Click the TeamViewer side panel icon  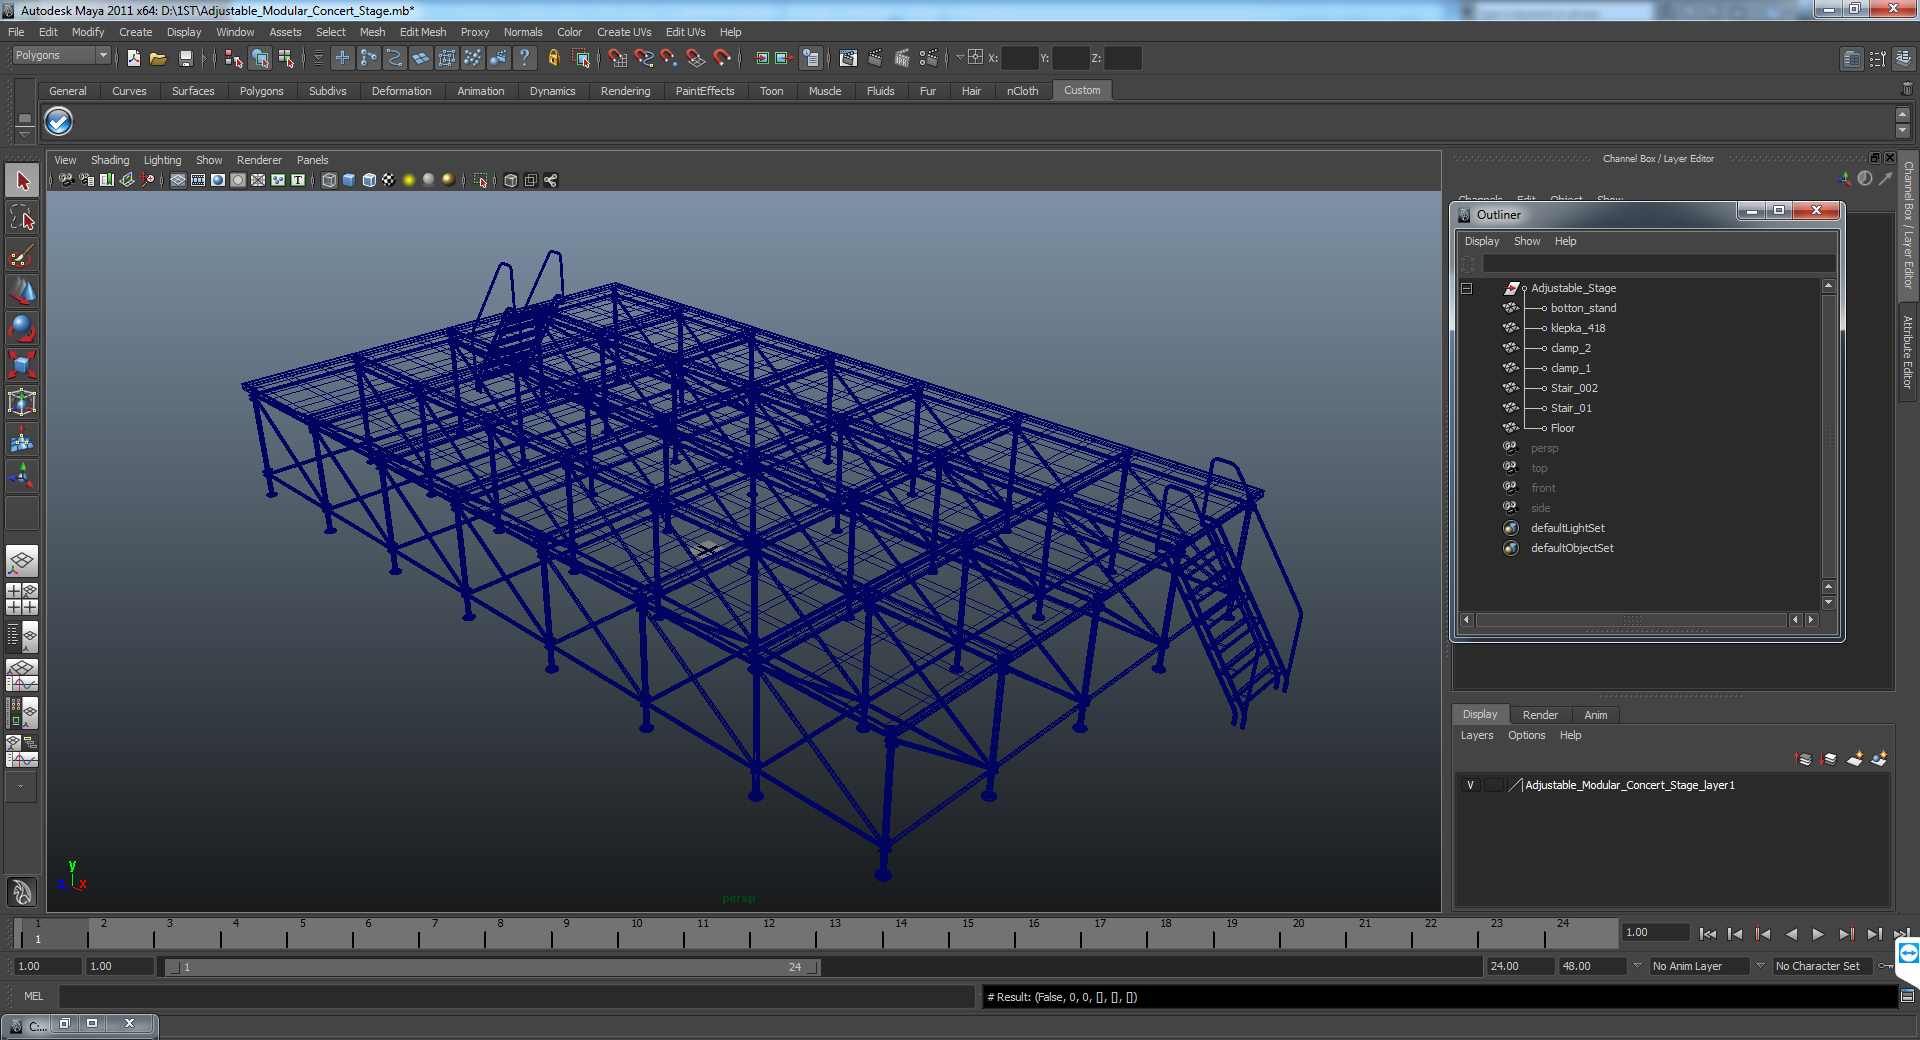coord(1908,953)
